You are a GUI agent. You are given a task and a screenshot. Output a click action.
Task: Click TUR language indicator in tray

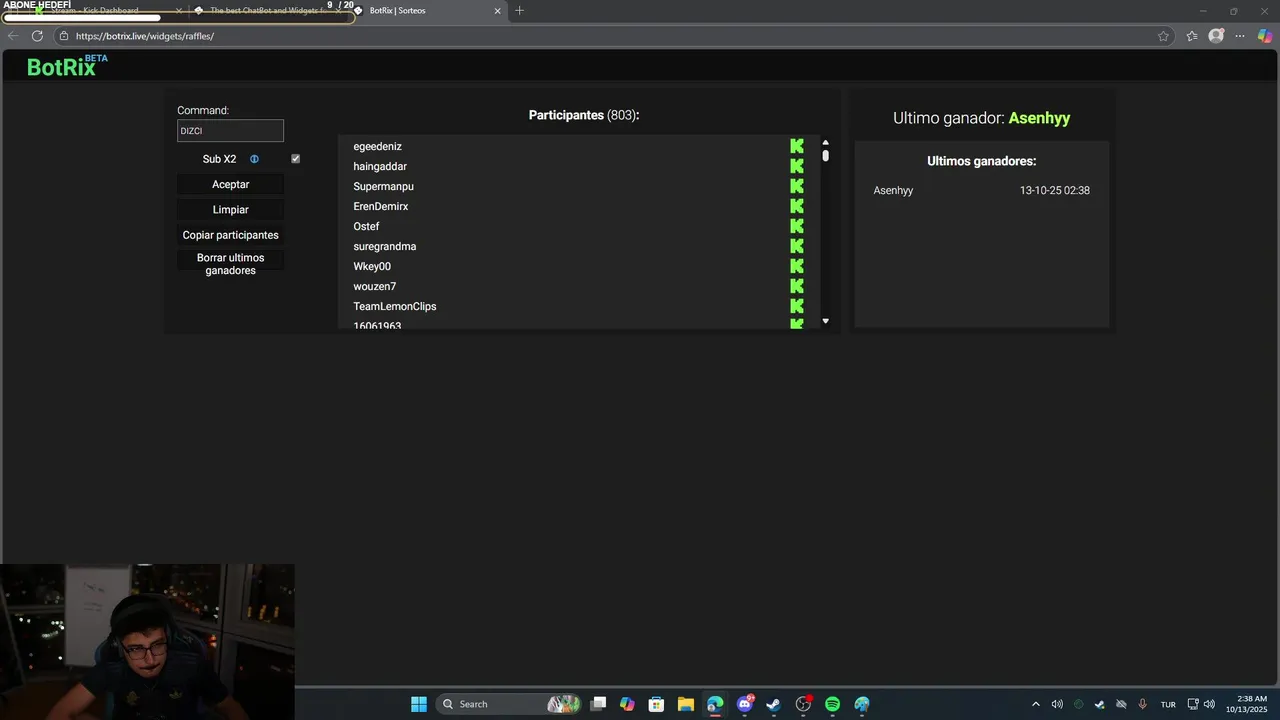point(1168,704)
